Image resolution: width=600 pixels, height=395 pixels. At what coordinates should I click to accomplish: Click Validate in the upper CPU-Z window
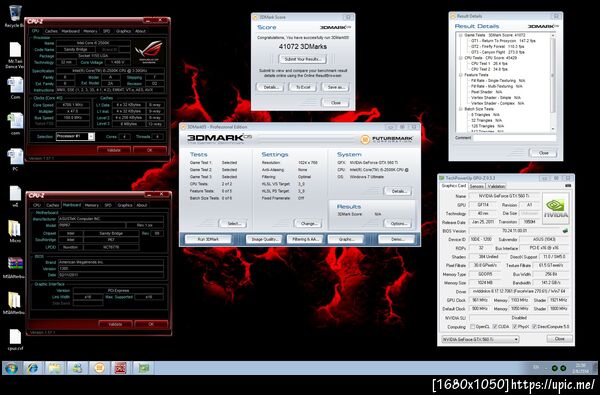(114, 150)
